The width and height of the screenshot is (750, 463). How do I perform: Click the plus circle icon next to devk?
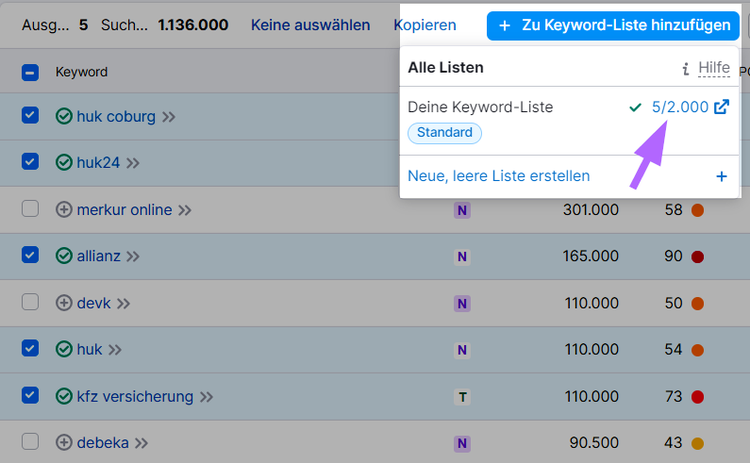[x=64, y=303]
